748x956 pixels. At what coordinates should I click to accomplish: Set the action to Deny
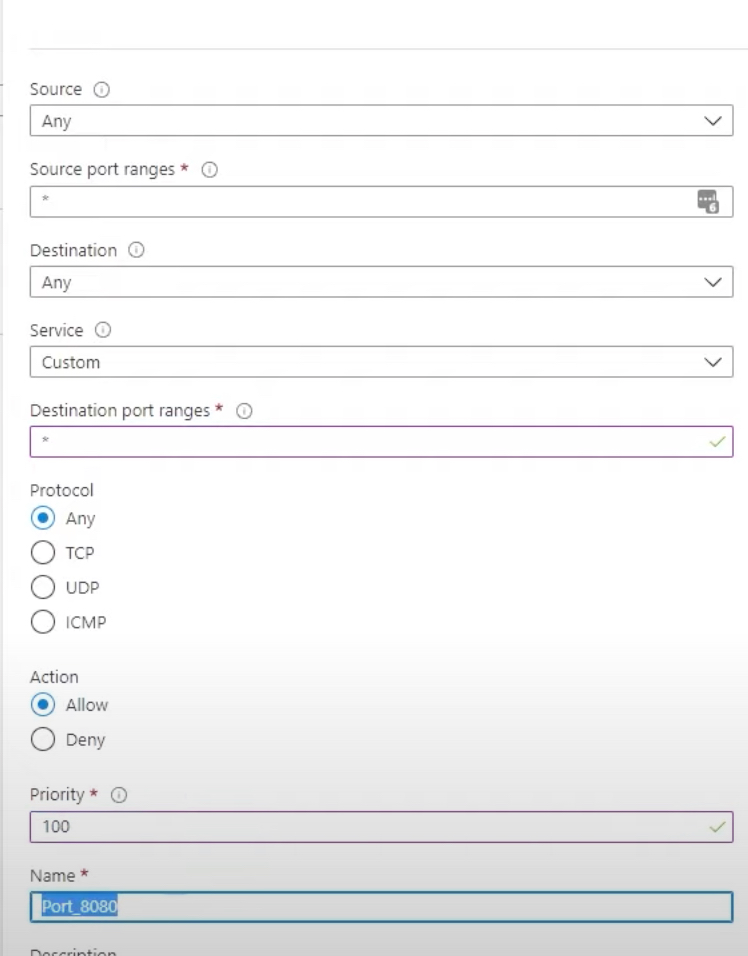43,741
